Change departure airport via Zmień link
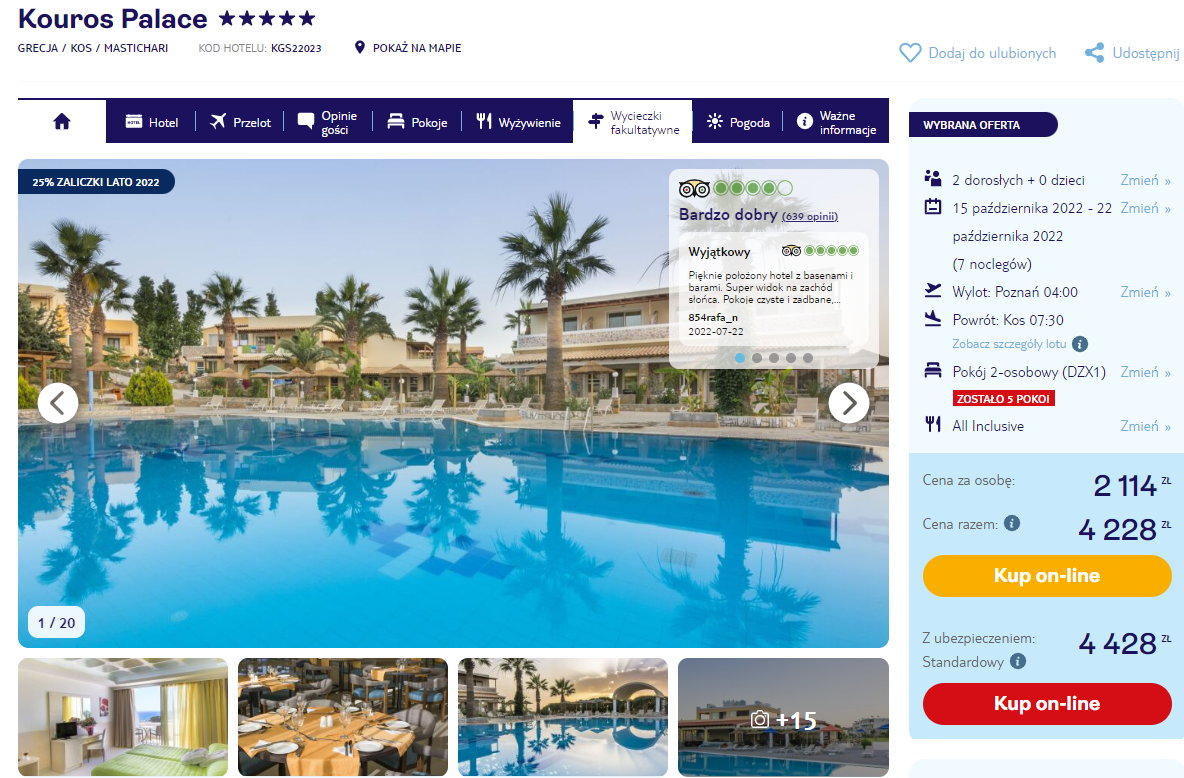The height and width of the screenshot is (778, 1184). 1145,292
